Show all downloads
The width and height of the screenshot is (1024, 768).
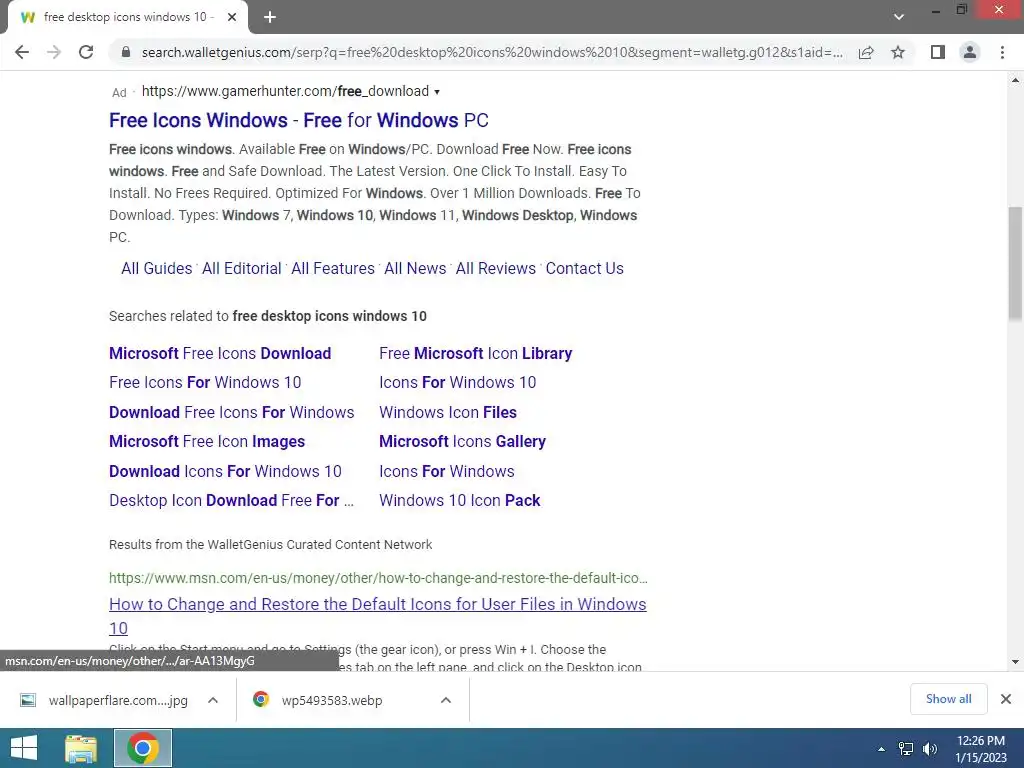coord(948,699)
